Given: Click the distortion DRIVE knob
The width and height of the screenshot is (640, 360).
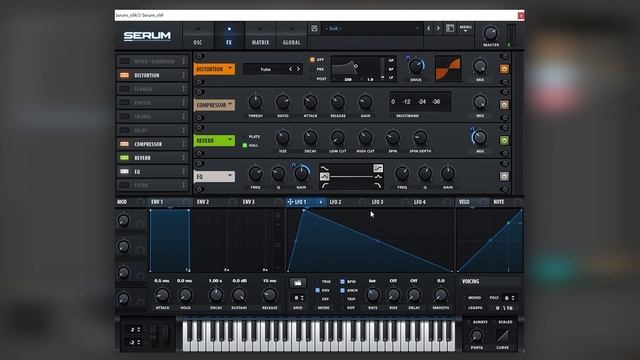Looking at the screenshot, I should click(x=416, y=66).
